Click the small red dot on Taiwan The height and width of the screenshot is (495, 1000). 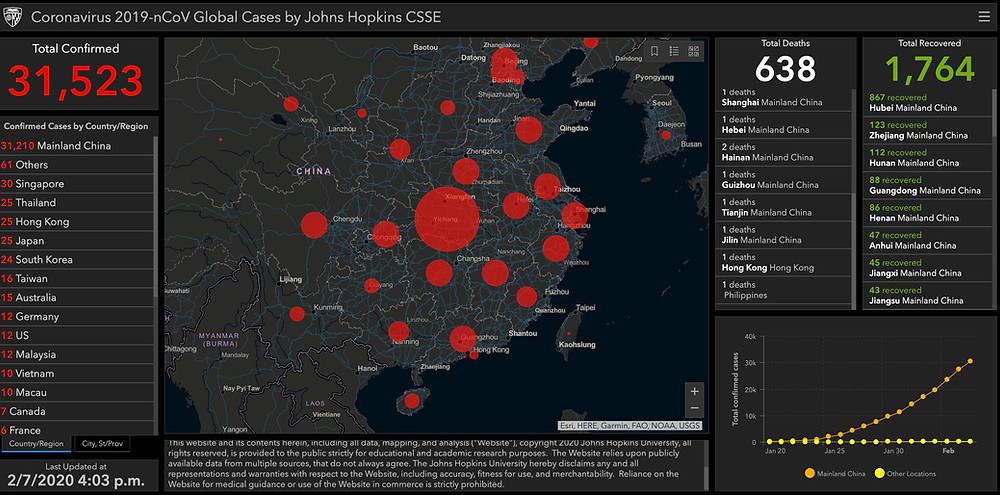(x=568, y=334)
